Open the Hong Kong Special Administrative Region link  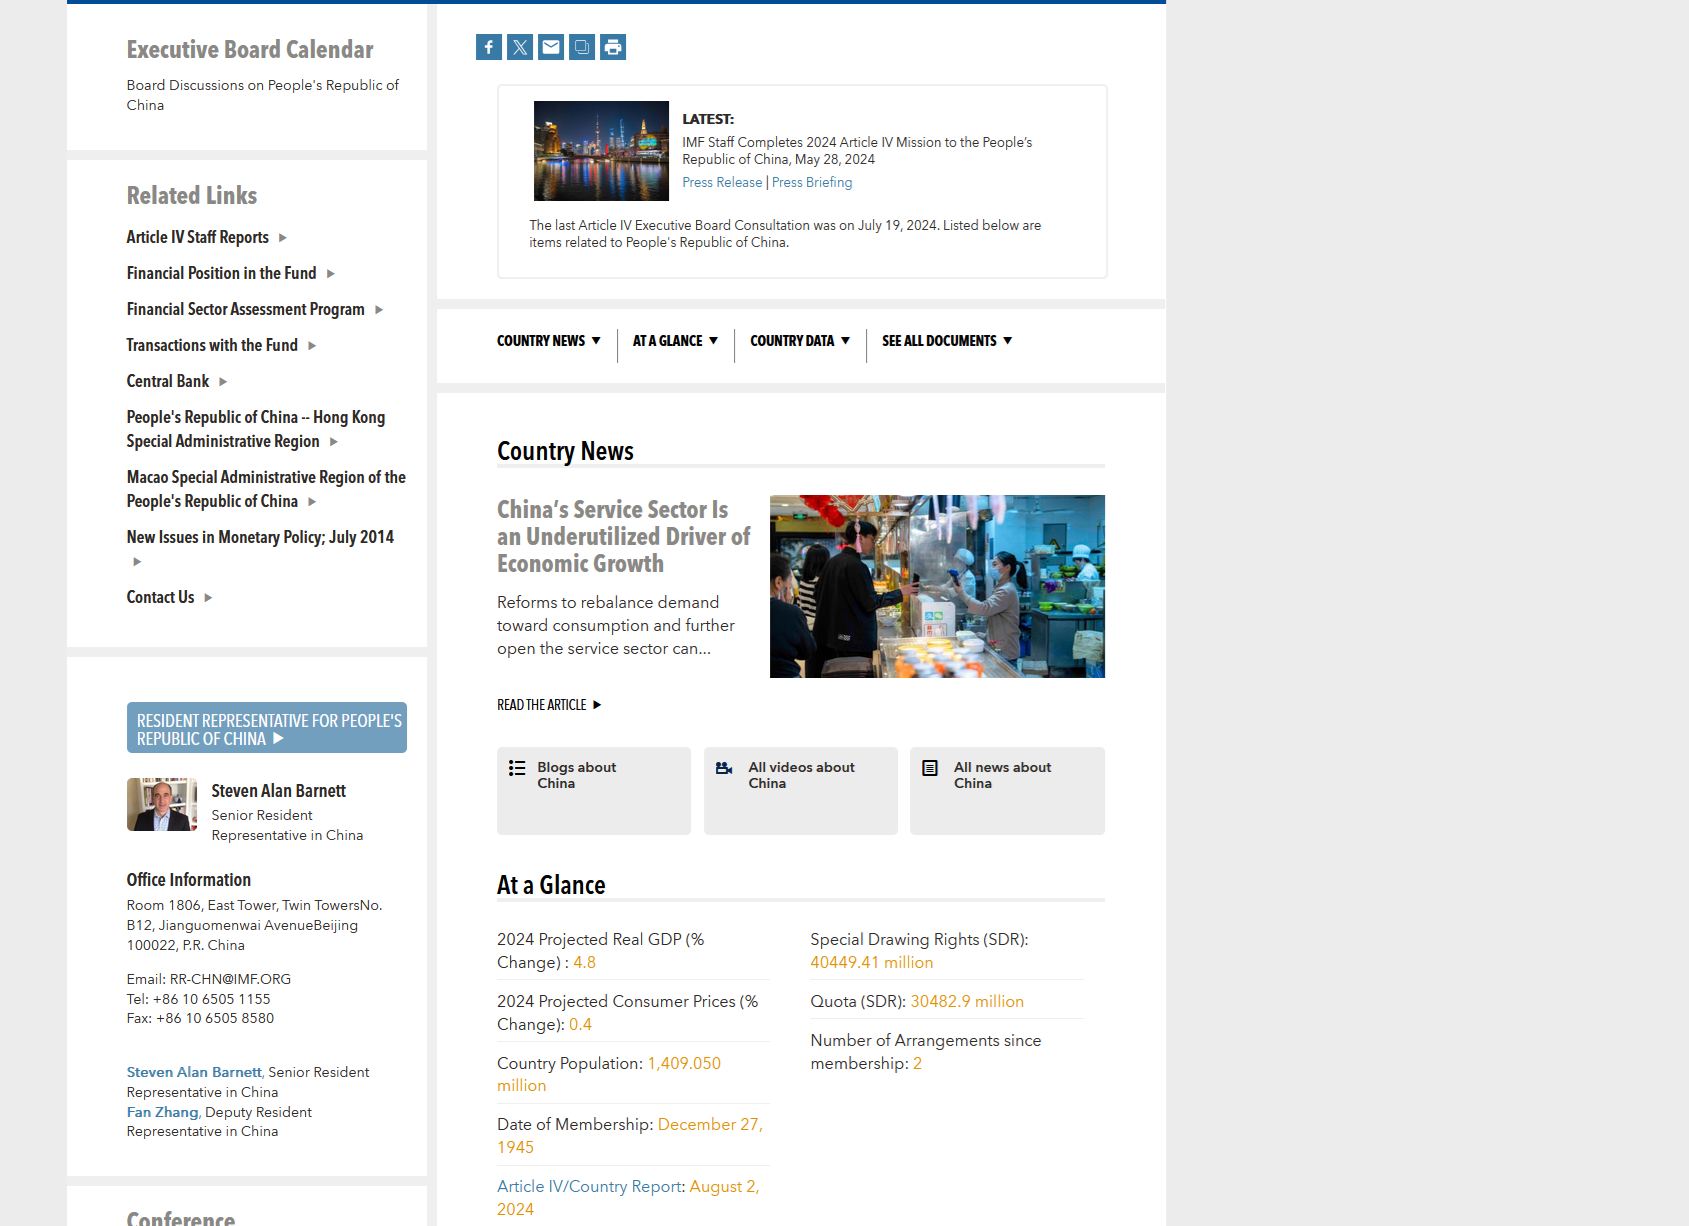tap(256, 429)
